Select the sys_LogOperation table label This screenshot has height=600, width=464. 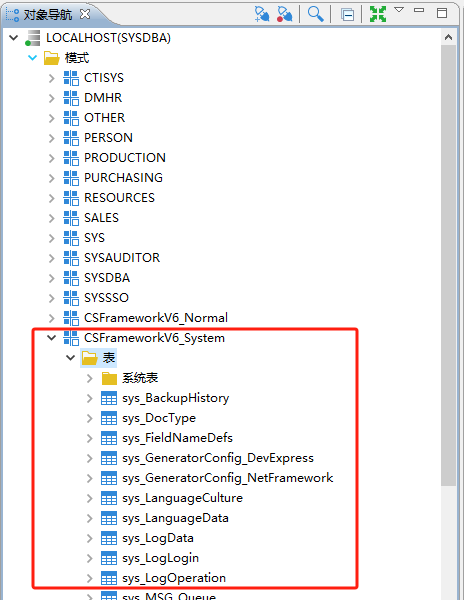(174, 578)
